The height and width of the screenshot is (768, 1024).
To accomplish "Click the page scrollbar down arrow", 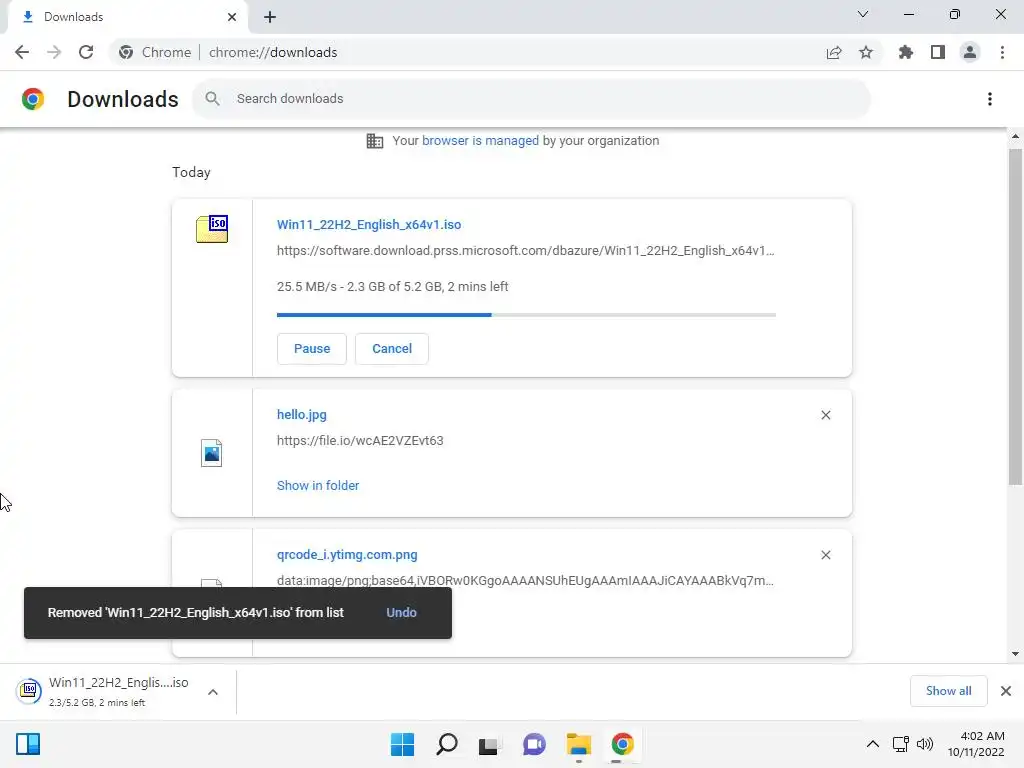I will click(1015, 654).
